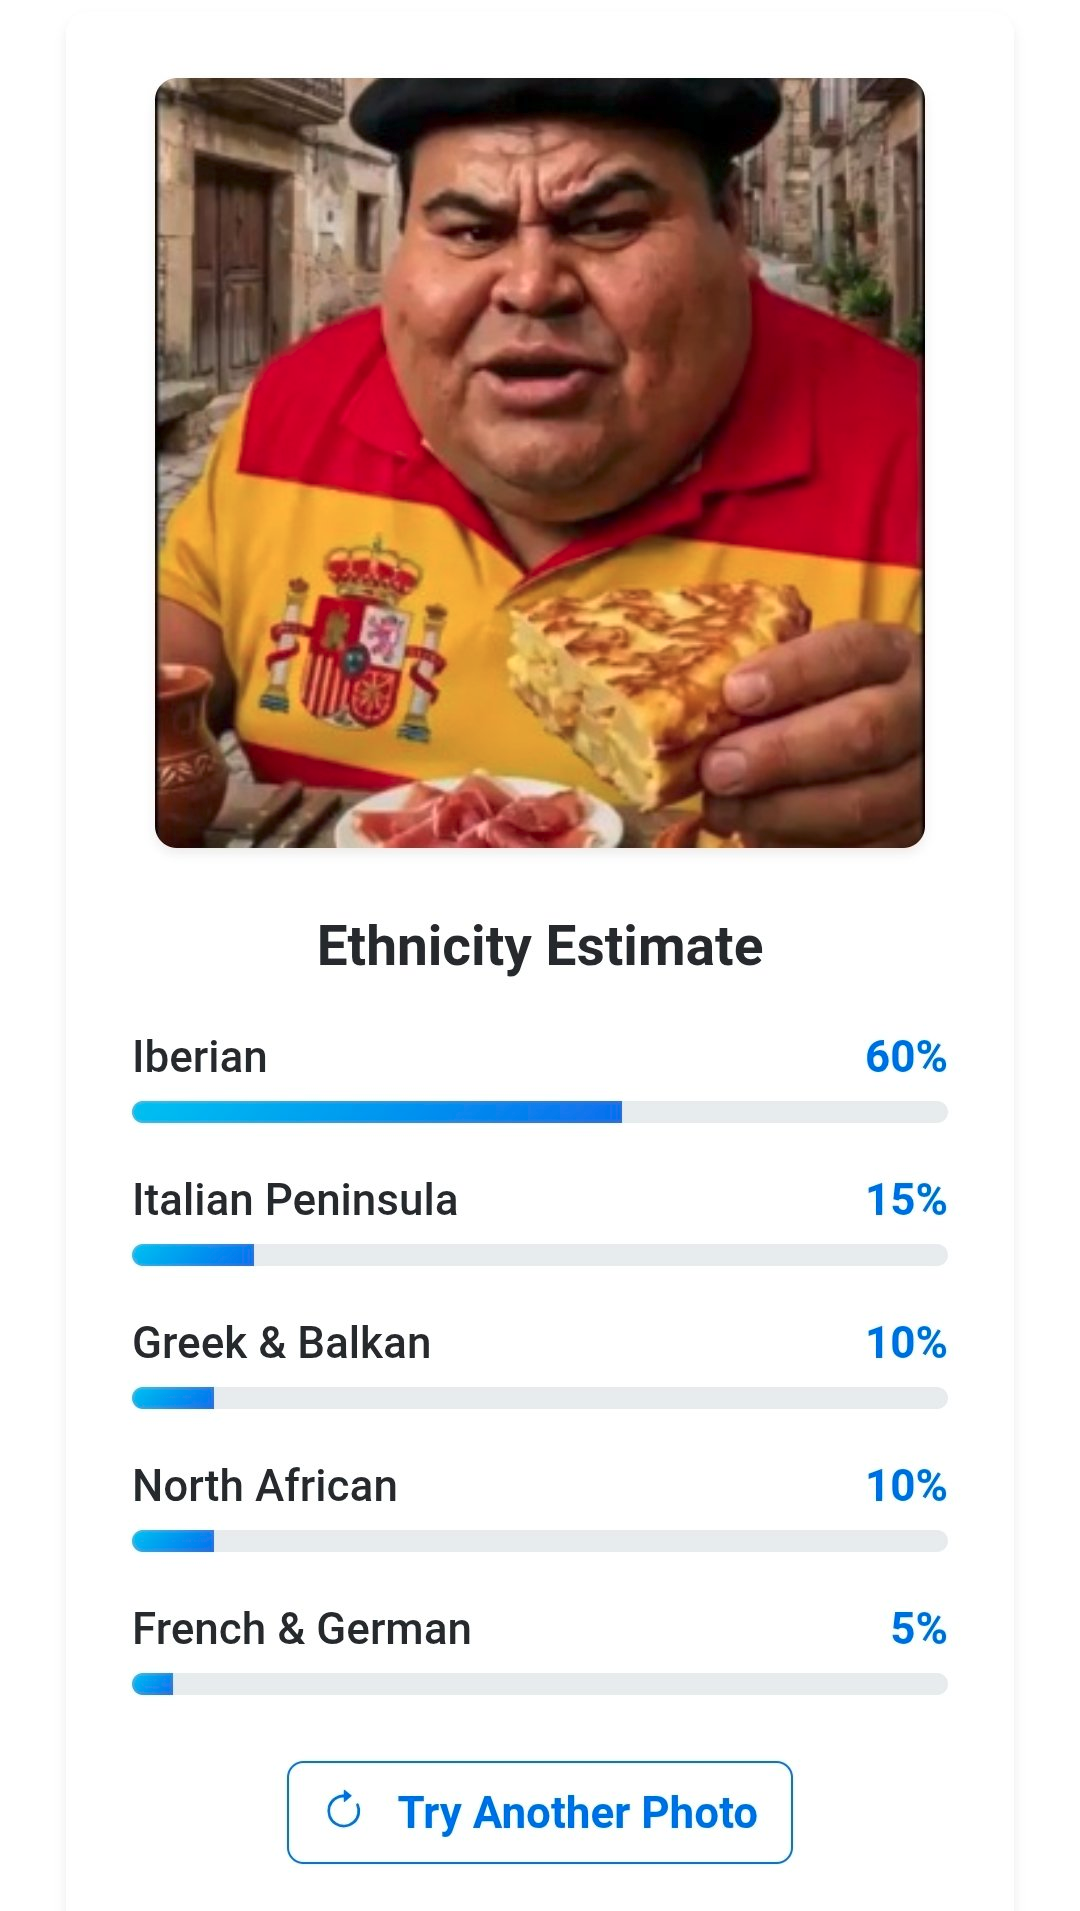Select the Italian Peninsula label

click(295, 1200)
